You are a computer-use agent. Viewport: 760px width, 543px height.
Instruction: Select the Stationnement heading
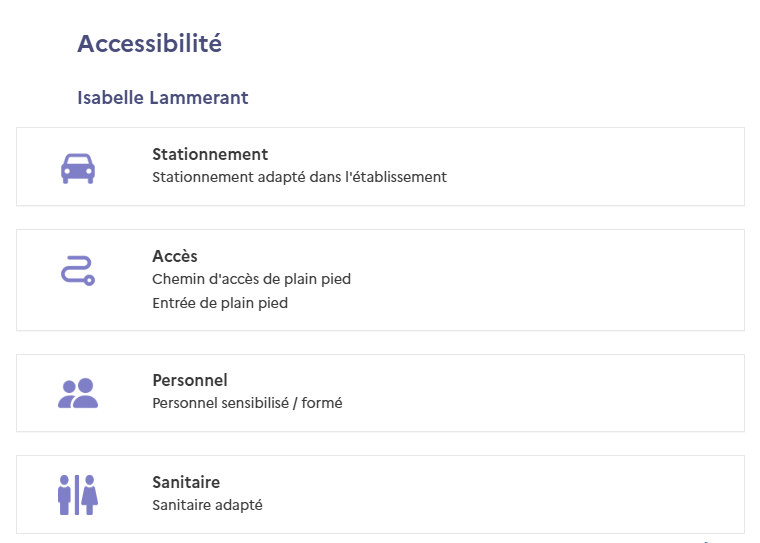pos(210,154)
